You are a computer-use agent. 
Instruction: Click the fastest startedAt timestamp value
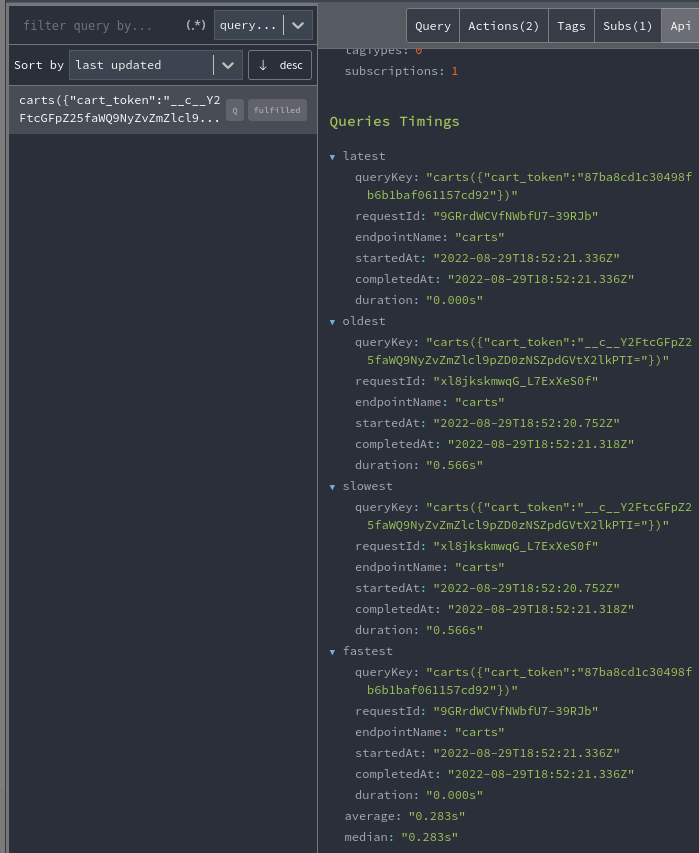tap(527, 753)
